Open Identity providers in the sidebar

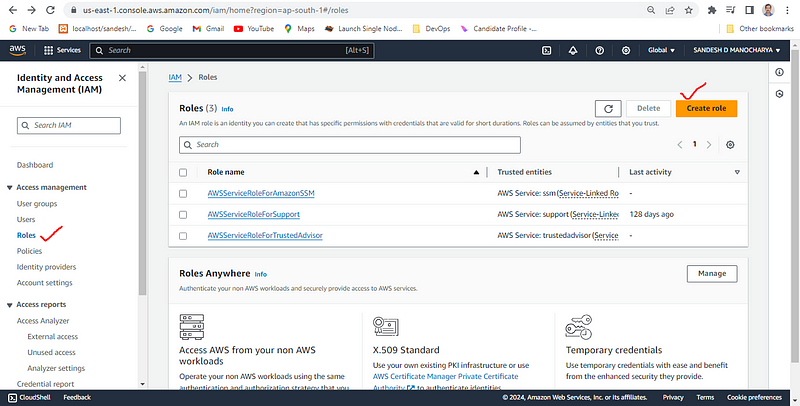pos(46,267)
